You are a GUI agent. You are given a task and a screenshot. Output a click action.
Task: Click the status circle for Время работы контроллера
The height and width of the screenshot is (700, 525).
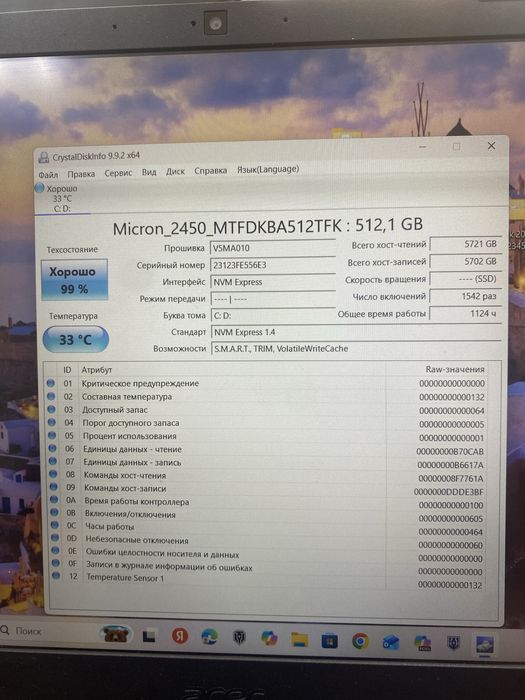[x=54, y=500]
